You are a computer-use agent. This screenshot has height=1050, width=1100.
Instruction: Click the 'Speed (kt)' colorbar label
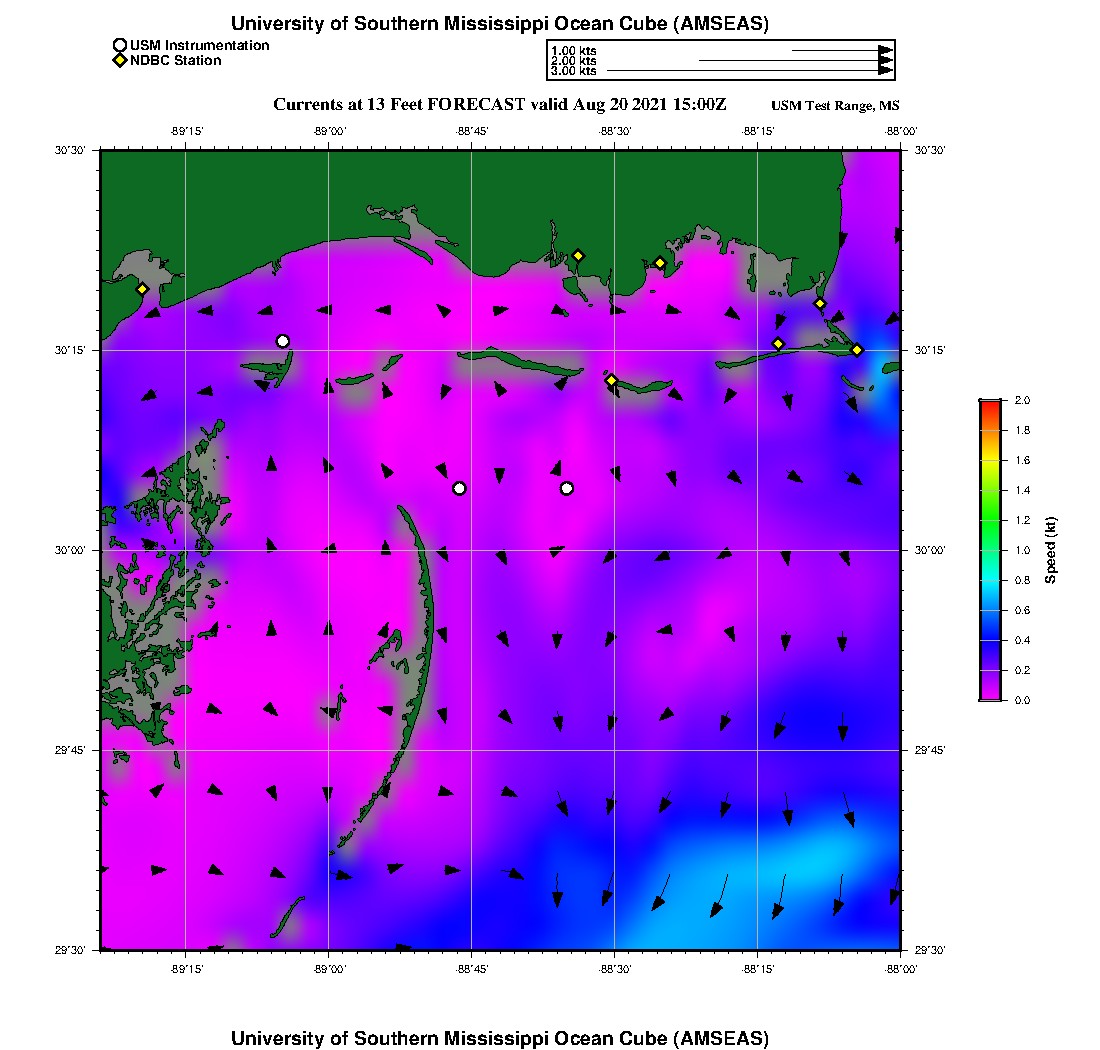1050,550
